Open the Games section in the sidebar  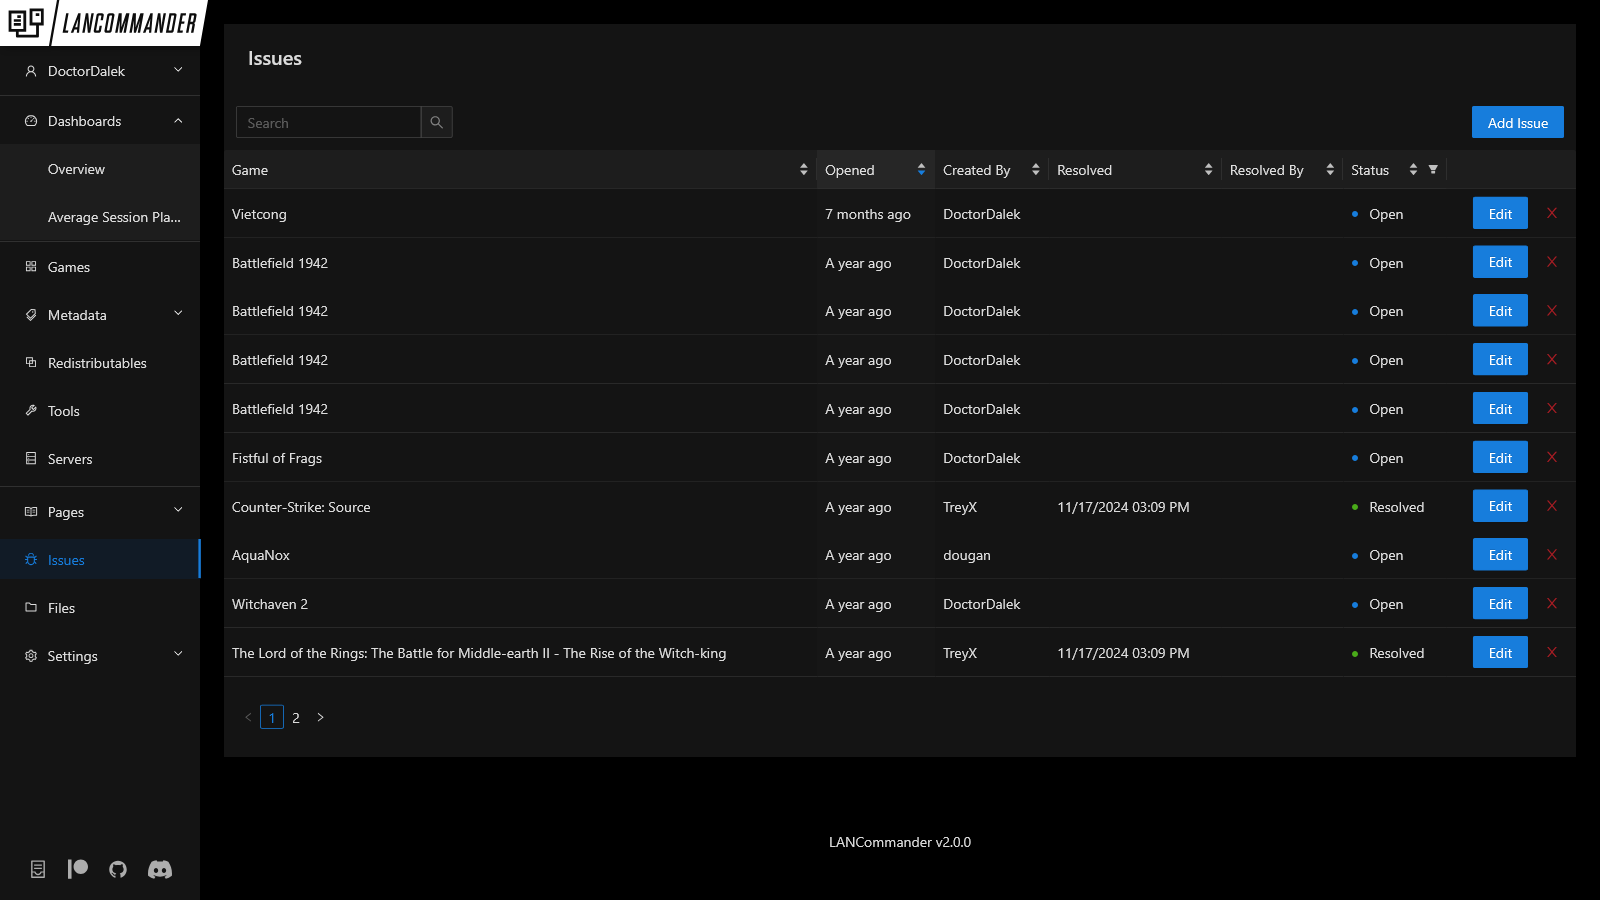click(68, 267)
